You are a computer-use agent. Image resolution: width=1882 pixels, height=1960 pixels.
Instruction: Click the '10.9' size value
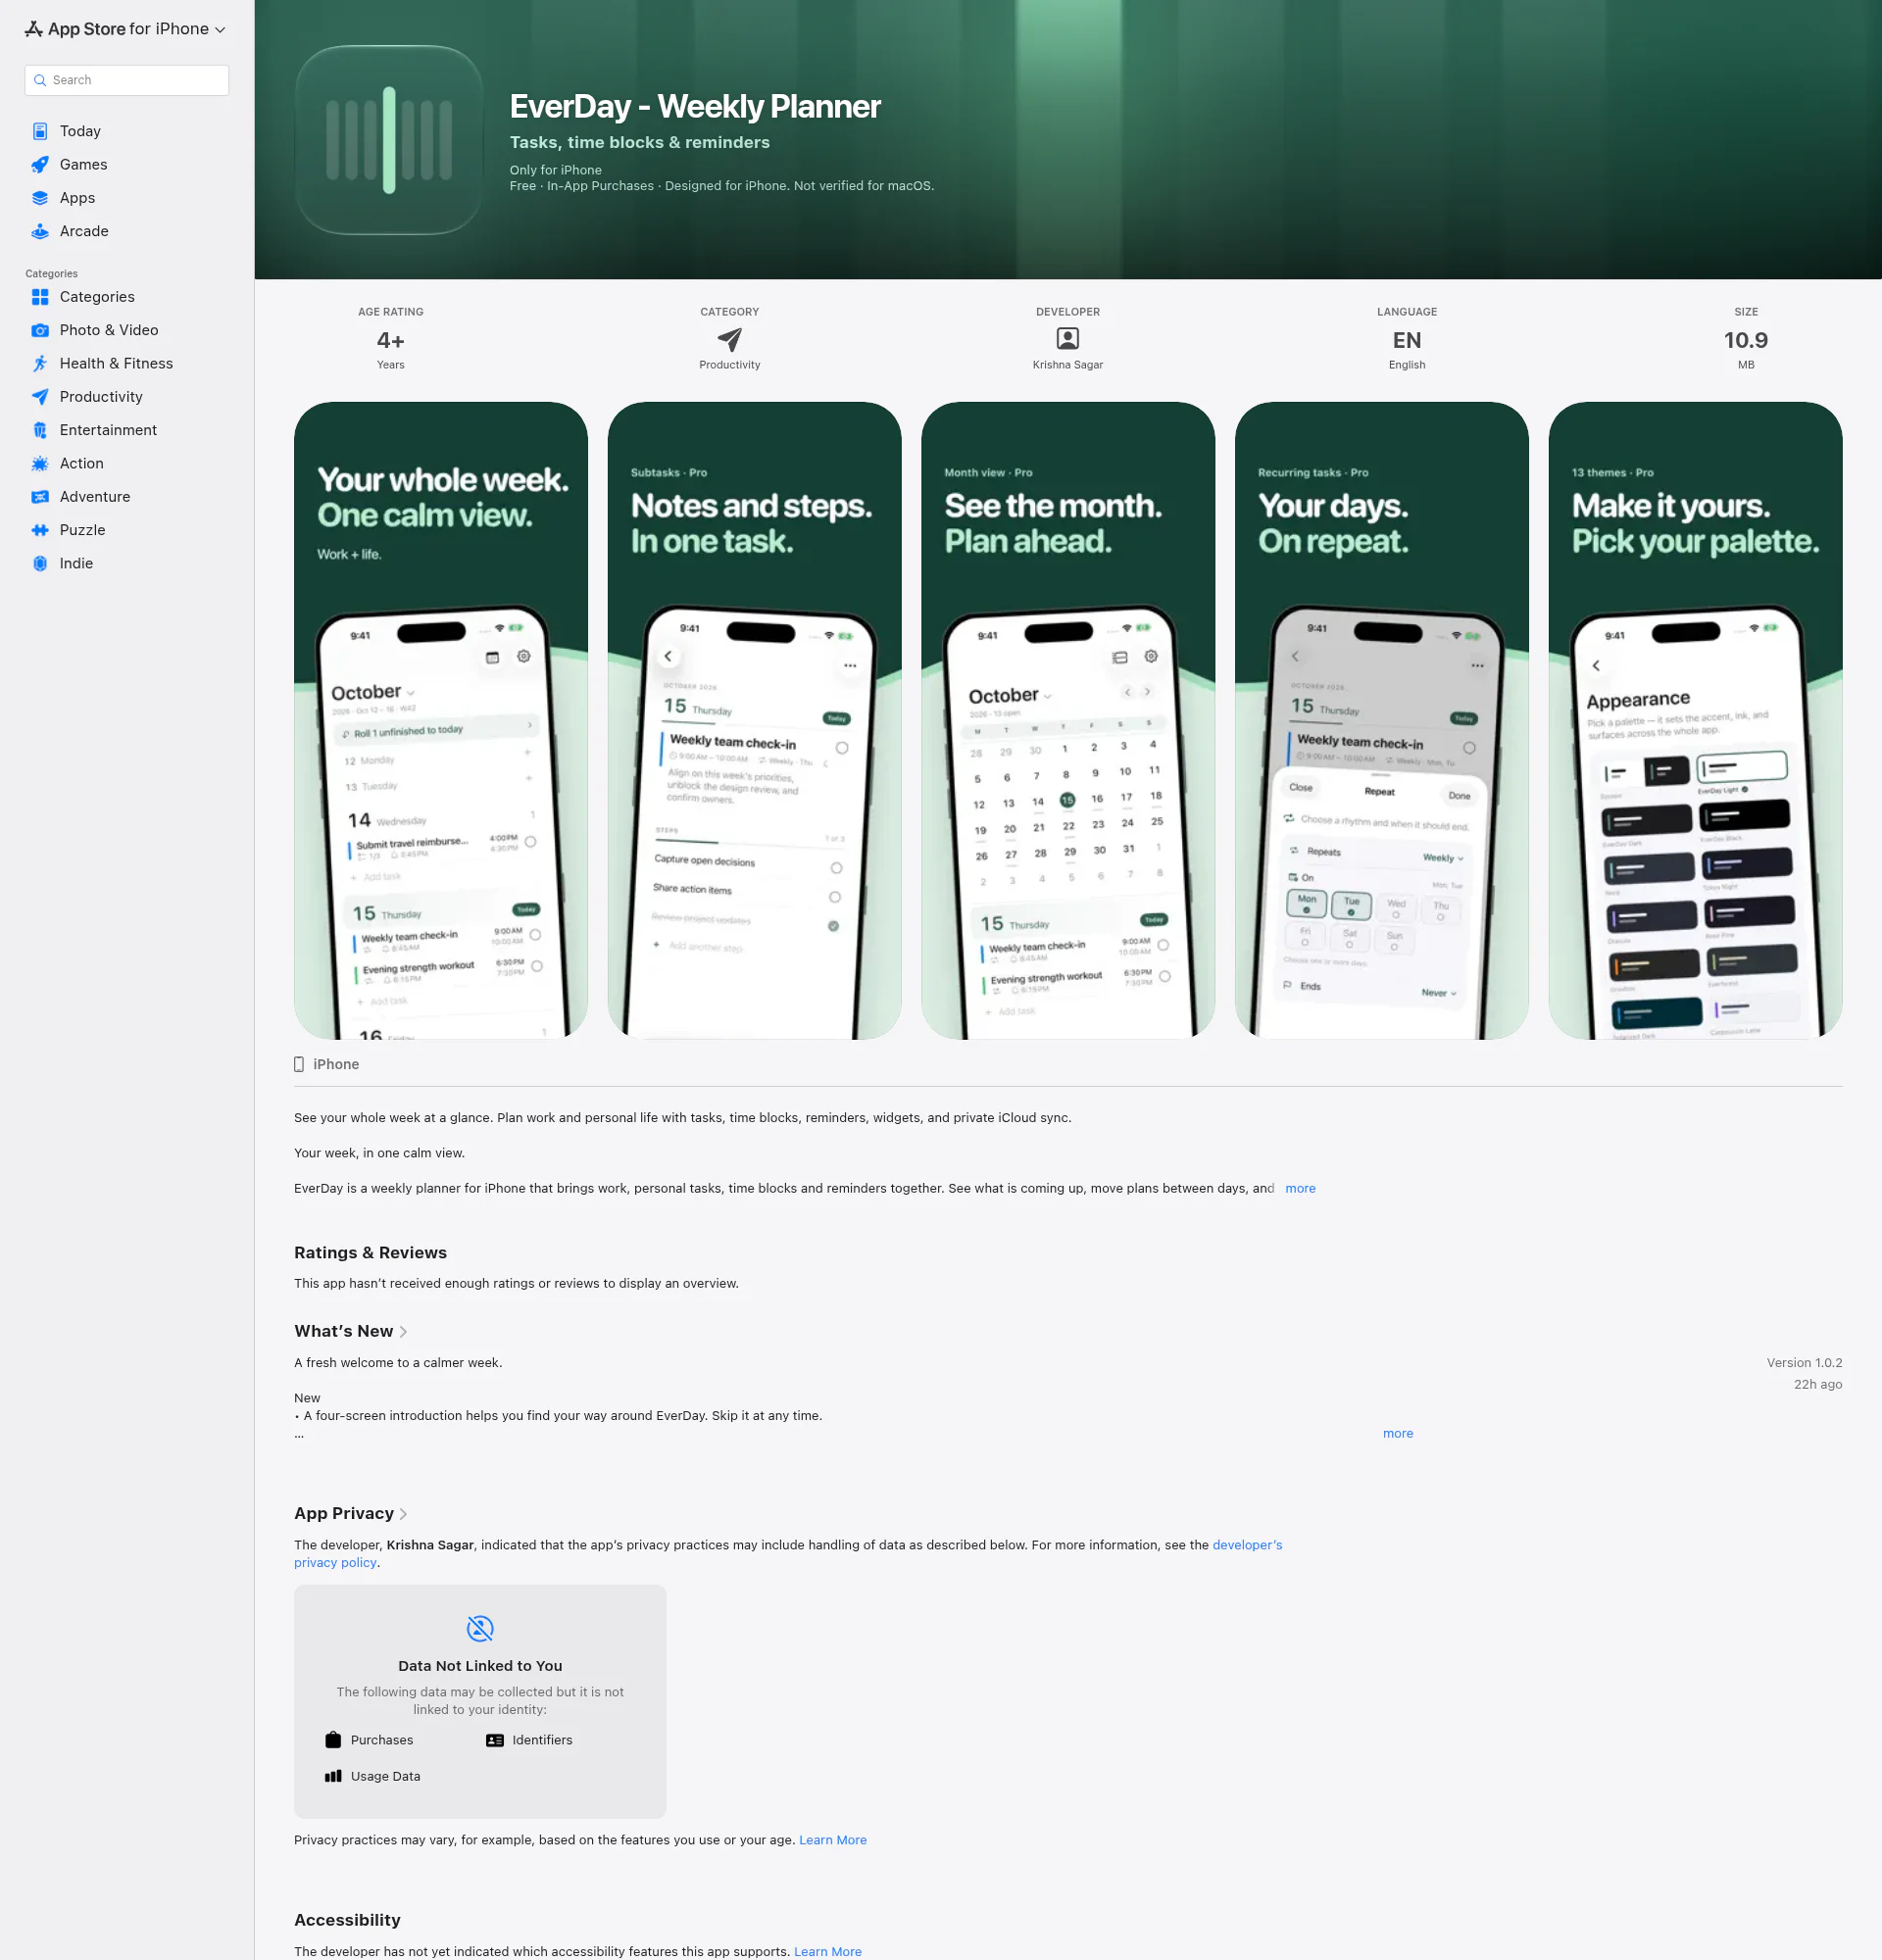[1746, 340]
